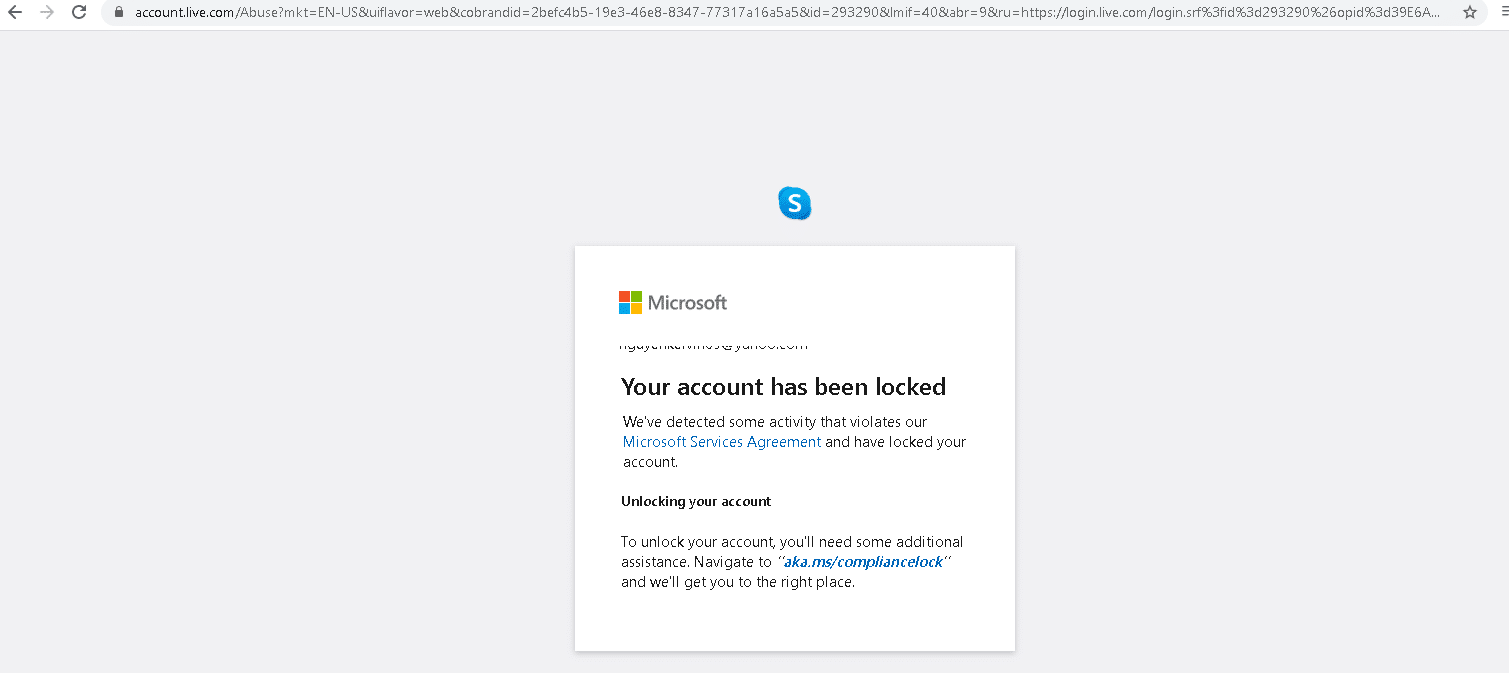The height and width of the screenshot is (673, 1509).
Task: Click the star to save this abuse page
Action: (x=1470, y=14)
